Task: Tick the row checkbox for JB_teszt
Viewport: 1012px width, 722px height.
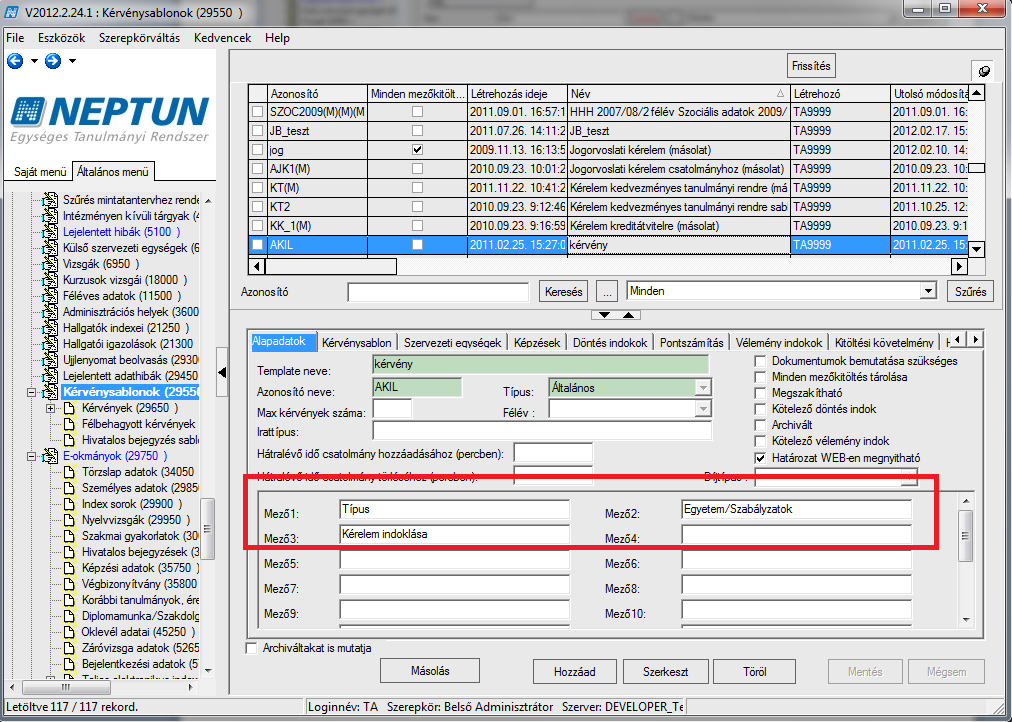Action: coord(258,131)
